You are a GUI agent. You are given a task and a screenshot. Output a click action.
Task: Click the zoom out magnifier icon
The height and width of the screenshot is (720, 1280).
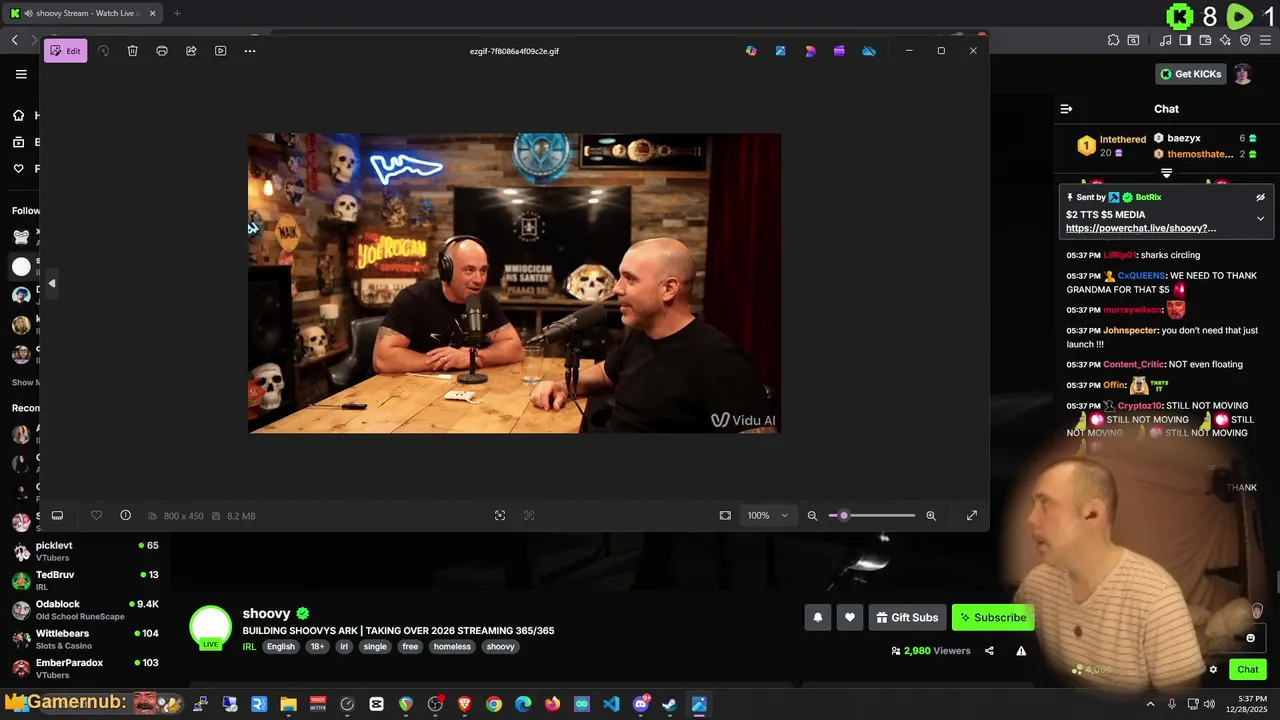[x=812, y=516]
